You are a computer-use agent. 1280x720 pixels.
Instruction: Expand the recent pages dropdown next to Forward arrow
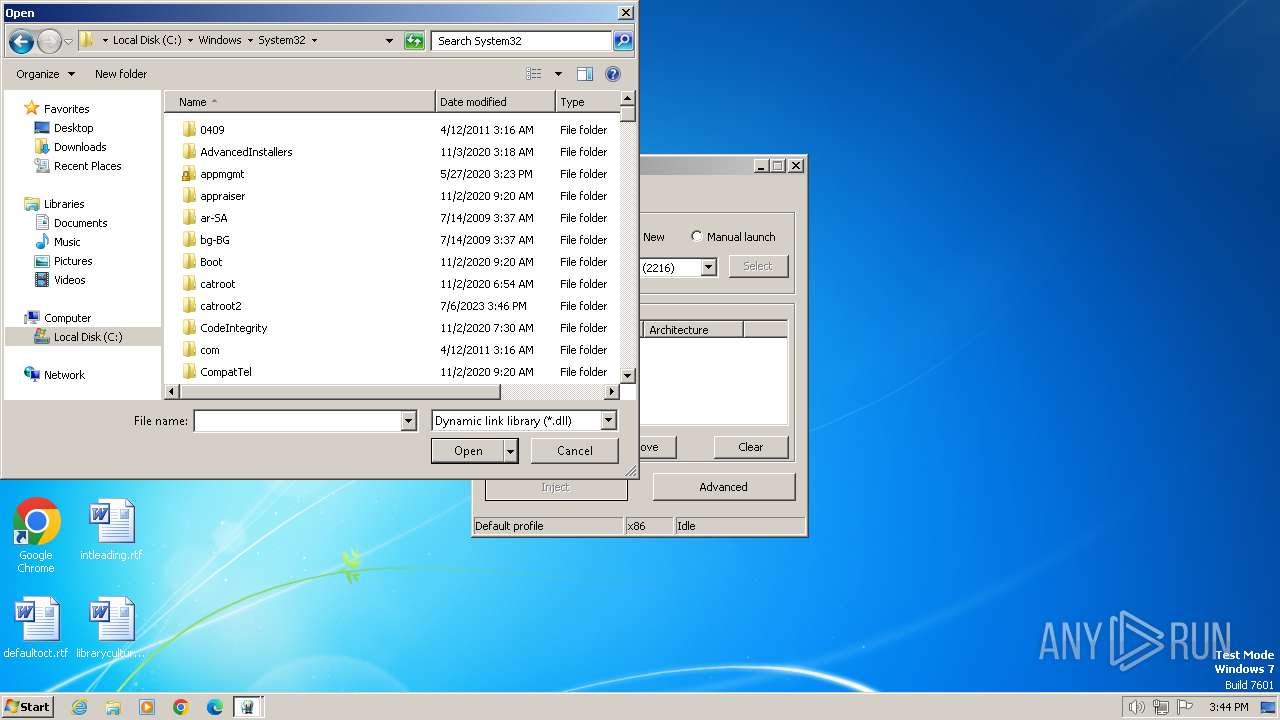click(68, 41)
